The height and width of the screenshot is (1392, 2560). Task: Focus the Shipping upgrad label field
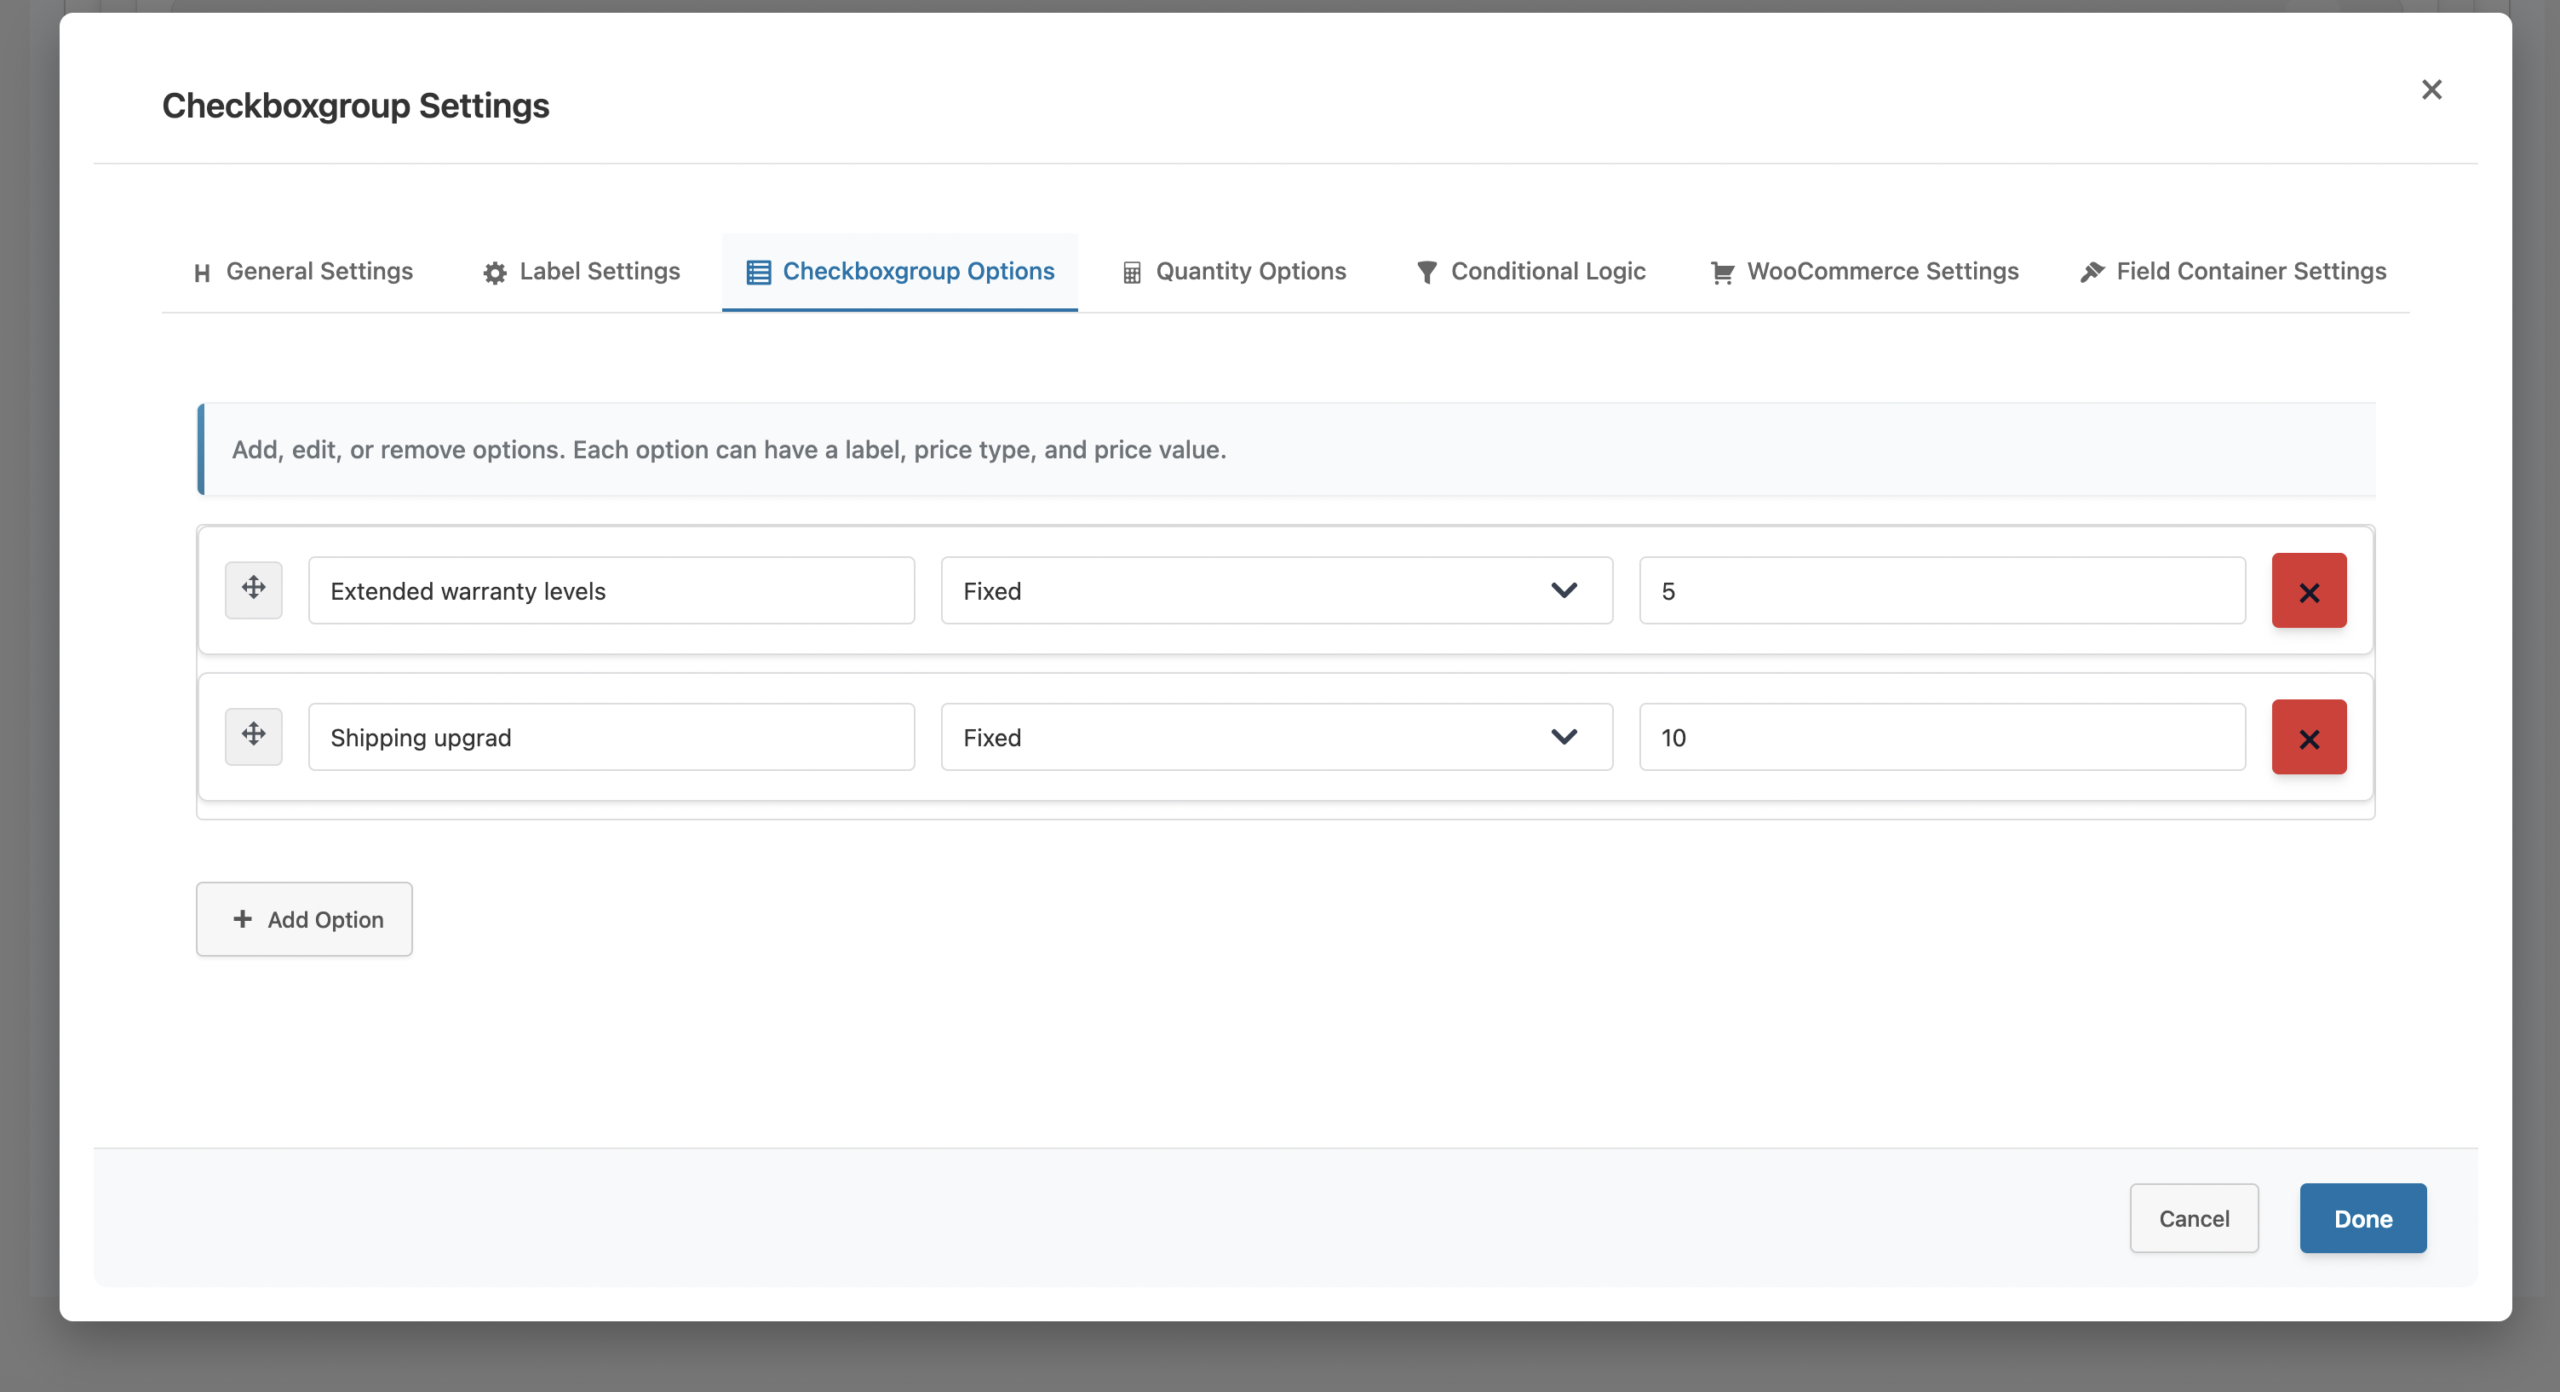coord(611,737)
